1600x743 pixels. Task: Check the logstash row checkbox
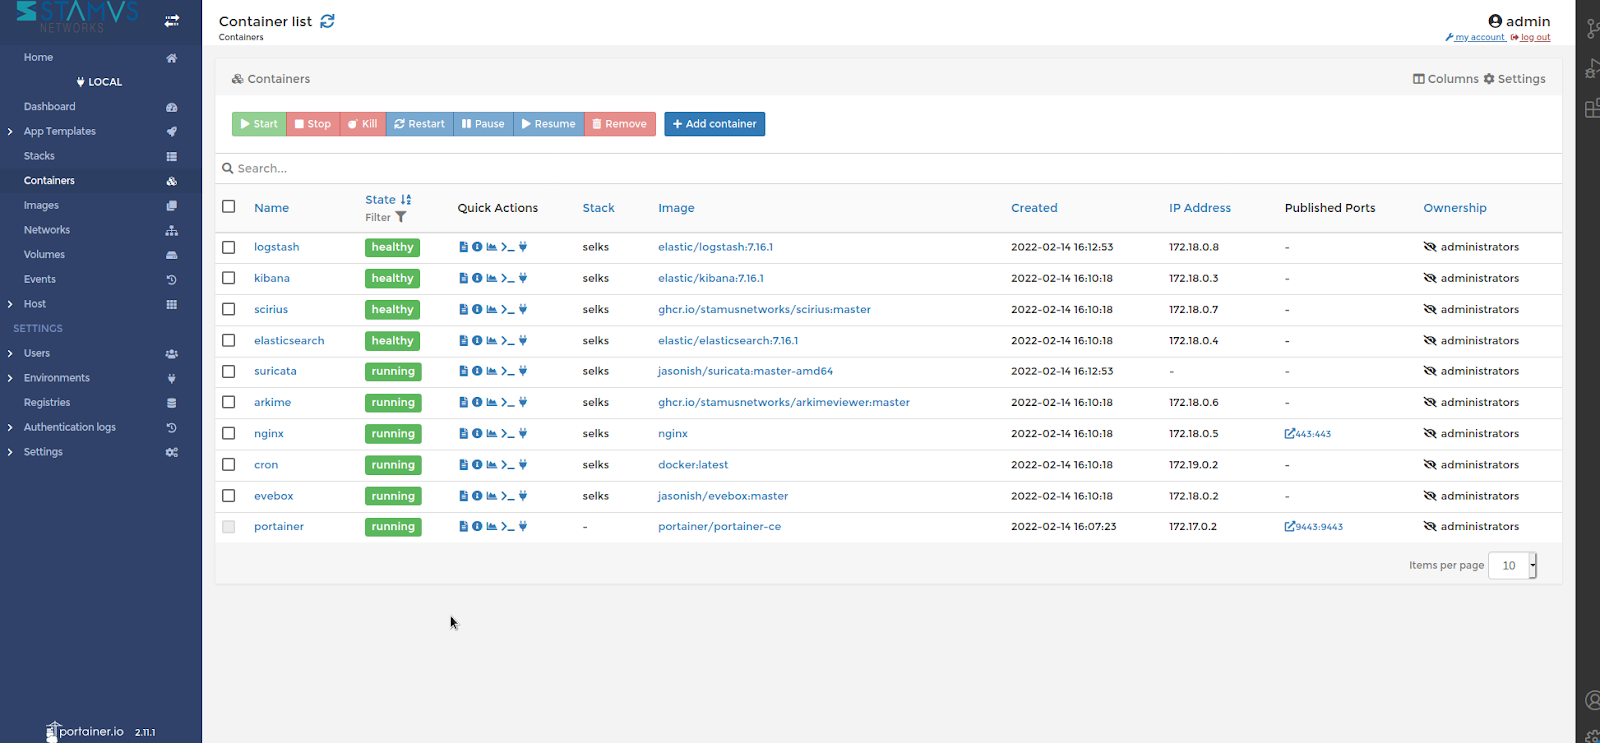pyautogui.click(x=229, y=247)
